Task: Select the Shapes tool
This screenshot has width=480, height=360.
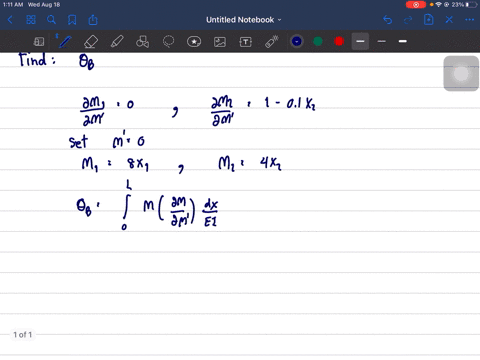Action: click(x=142, y=42)
